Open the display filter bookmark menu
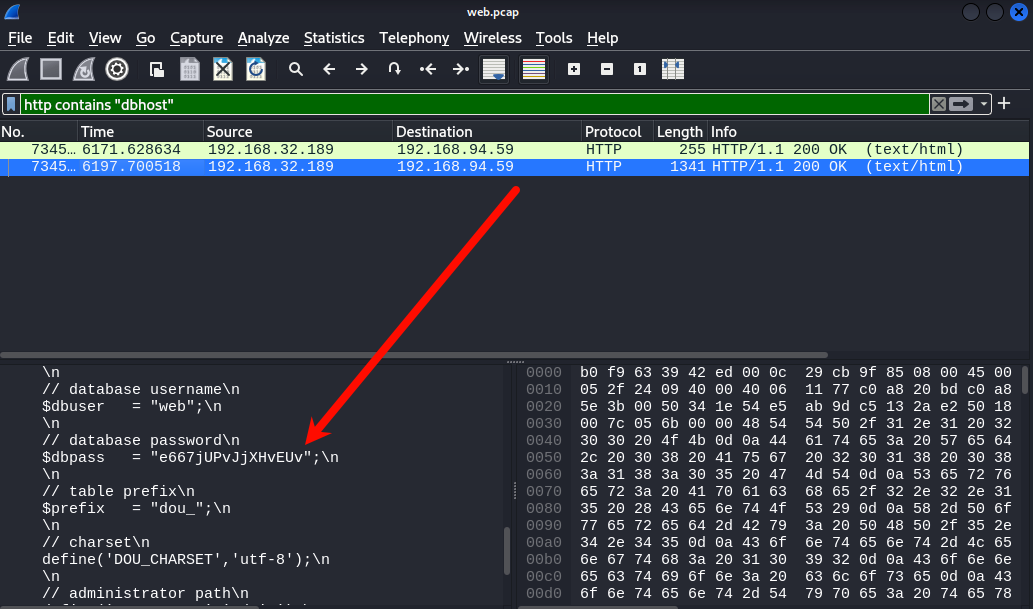The image size is (1033, 609). click(10, 104)
